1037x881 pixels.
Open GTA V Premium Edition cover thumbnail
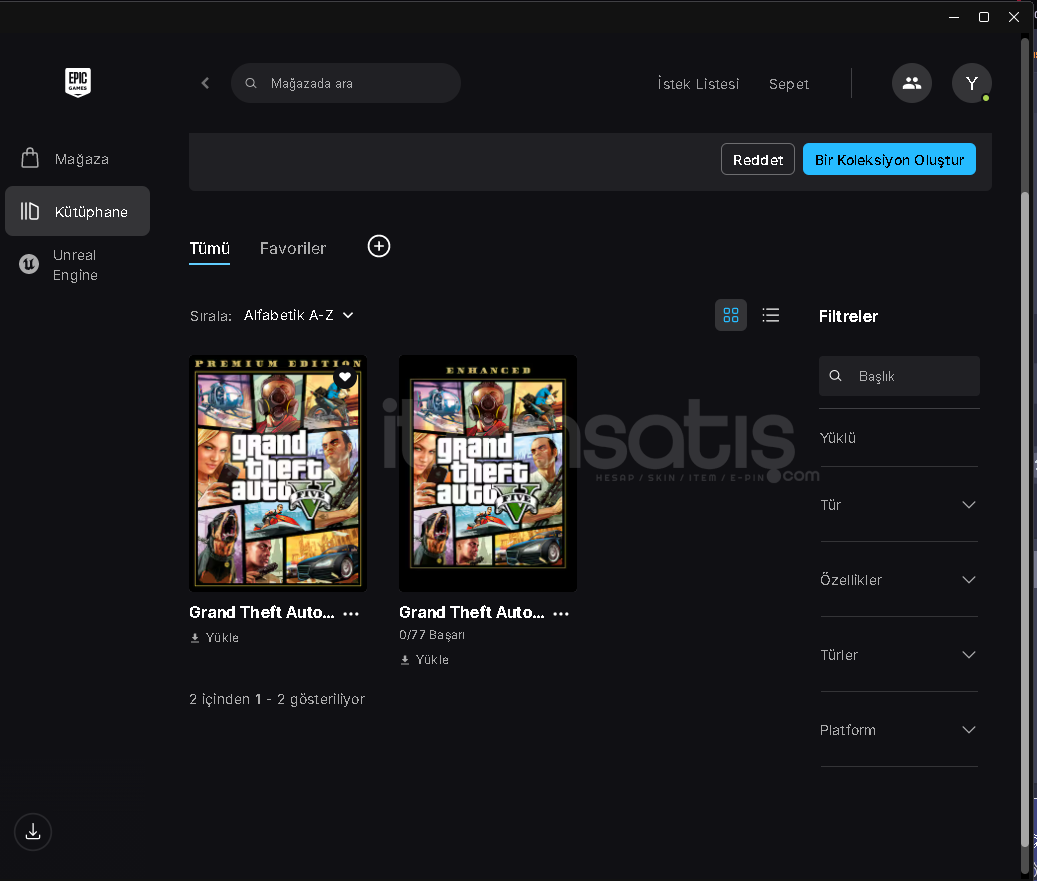click(278, 474)
